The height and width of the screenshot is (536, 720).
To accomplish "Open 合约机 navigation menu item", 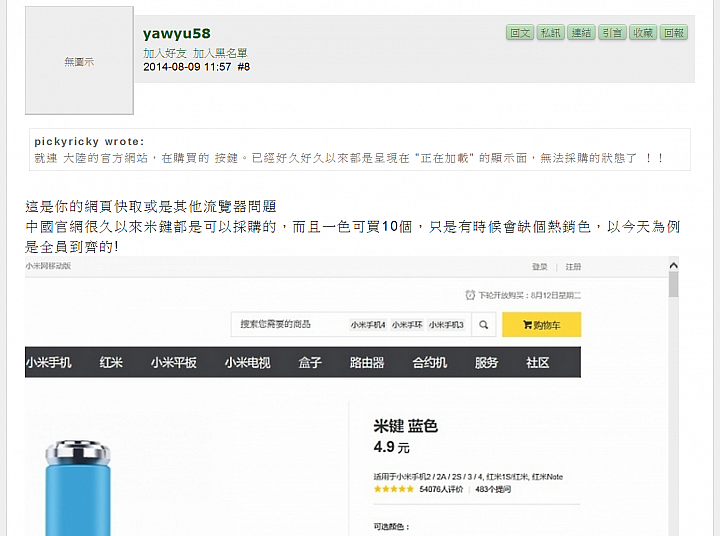I will (x=429, y=362).
